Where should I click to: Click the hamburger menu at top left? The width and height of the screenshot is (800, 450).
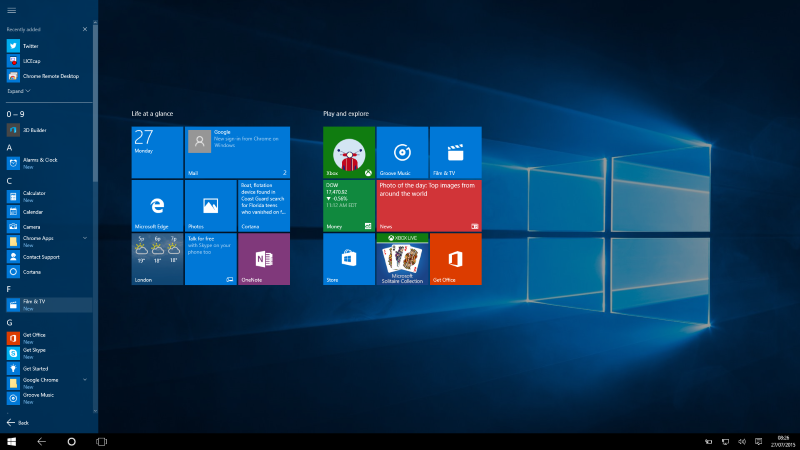[x=11, y=10]
